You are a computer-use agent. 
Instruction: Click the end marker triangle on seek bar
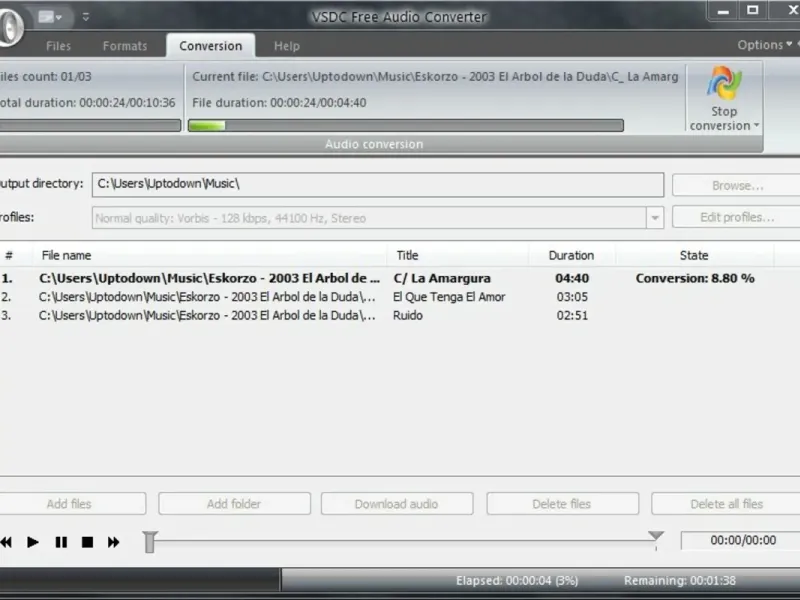tap(656, 536)
